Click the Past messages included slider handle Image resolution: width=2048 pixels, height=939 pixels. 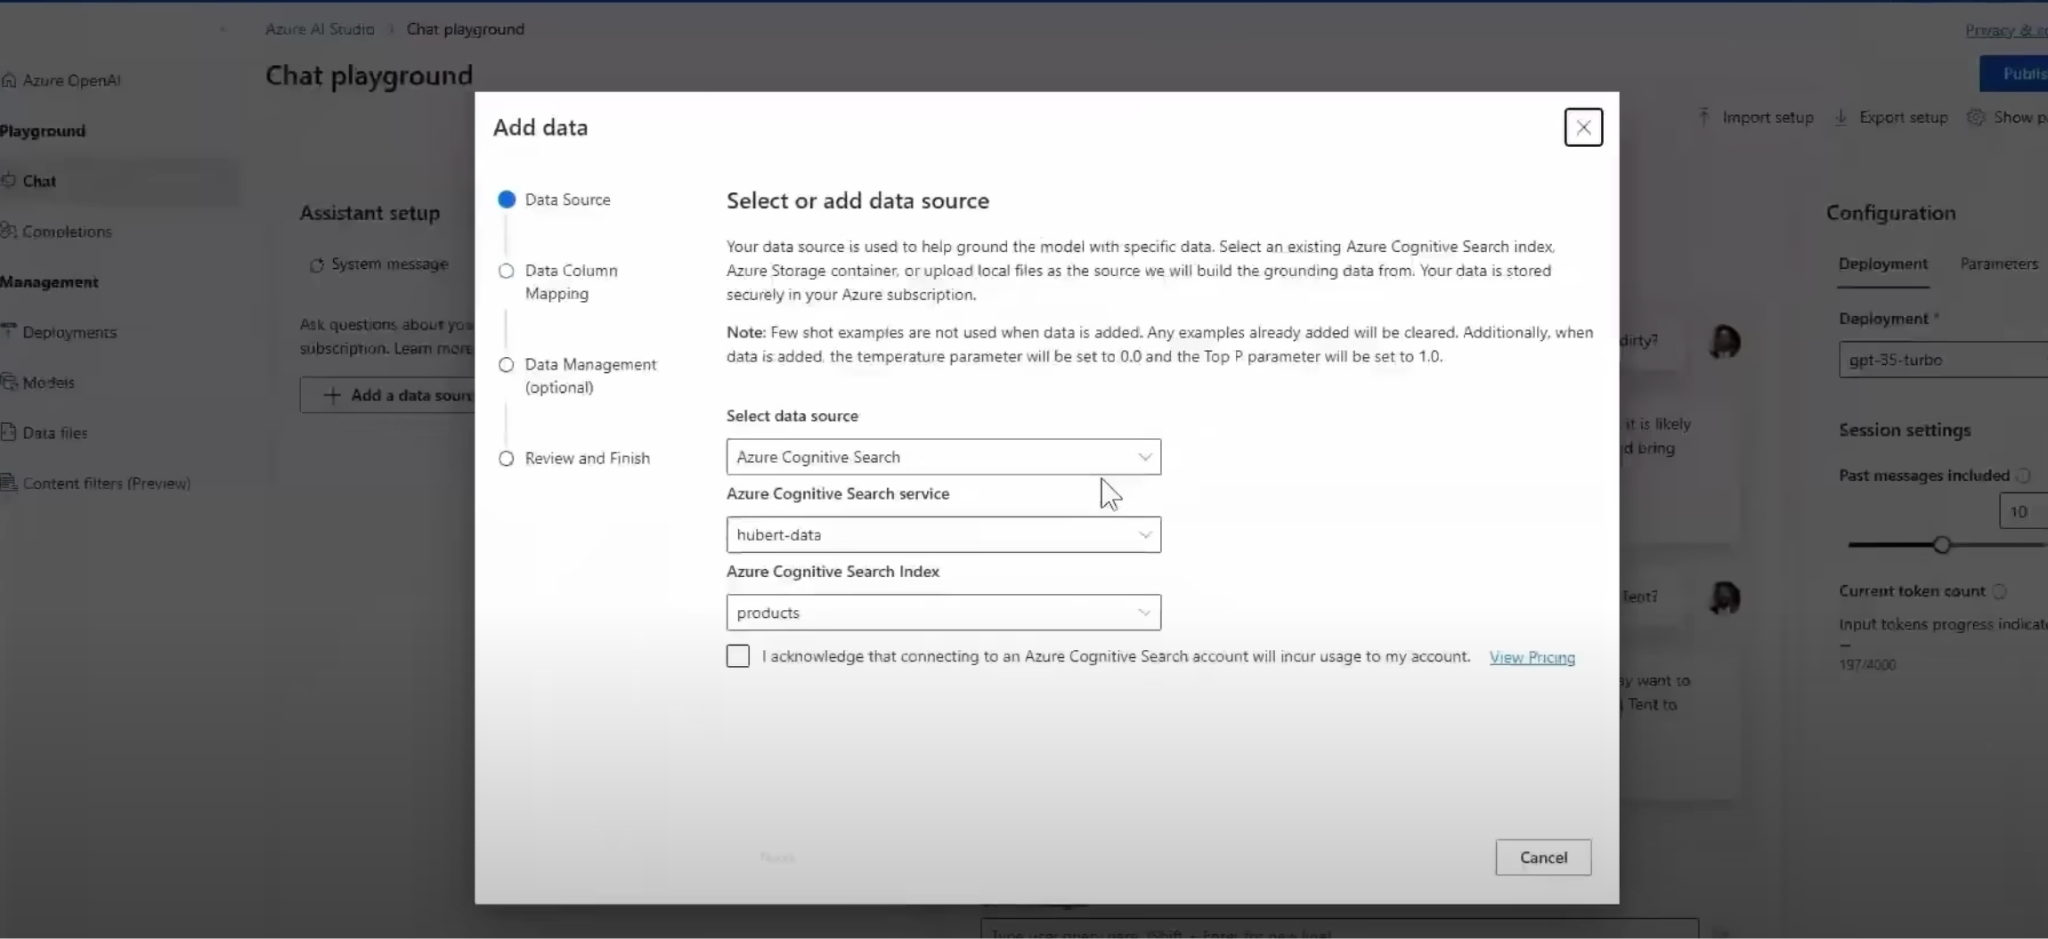coord(1941,545)
